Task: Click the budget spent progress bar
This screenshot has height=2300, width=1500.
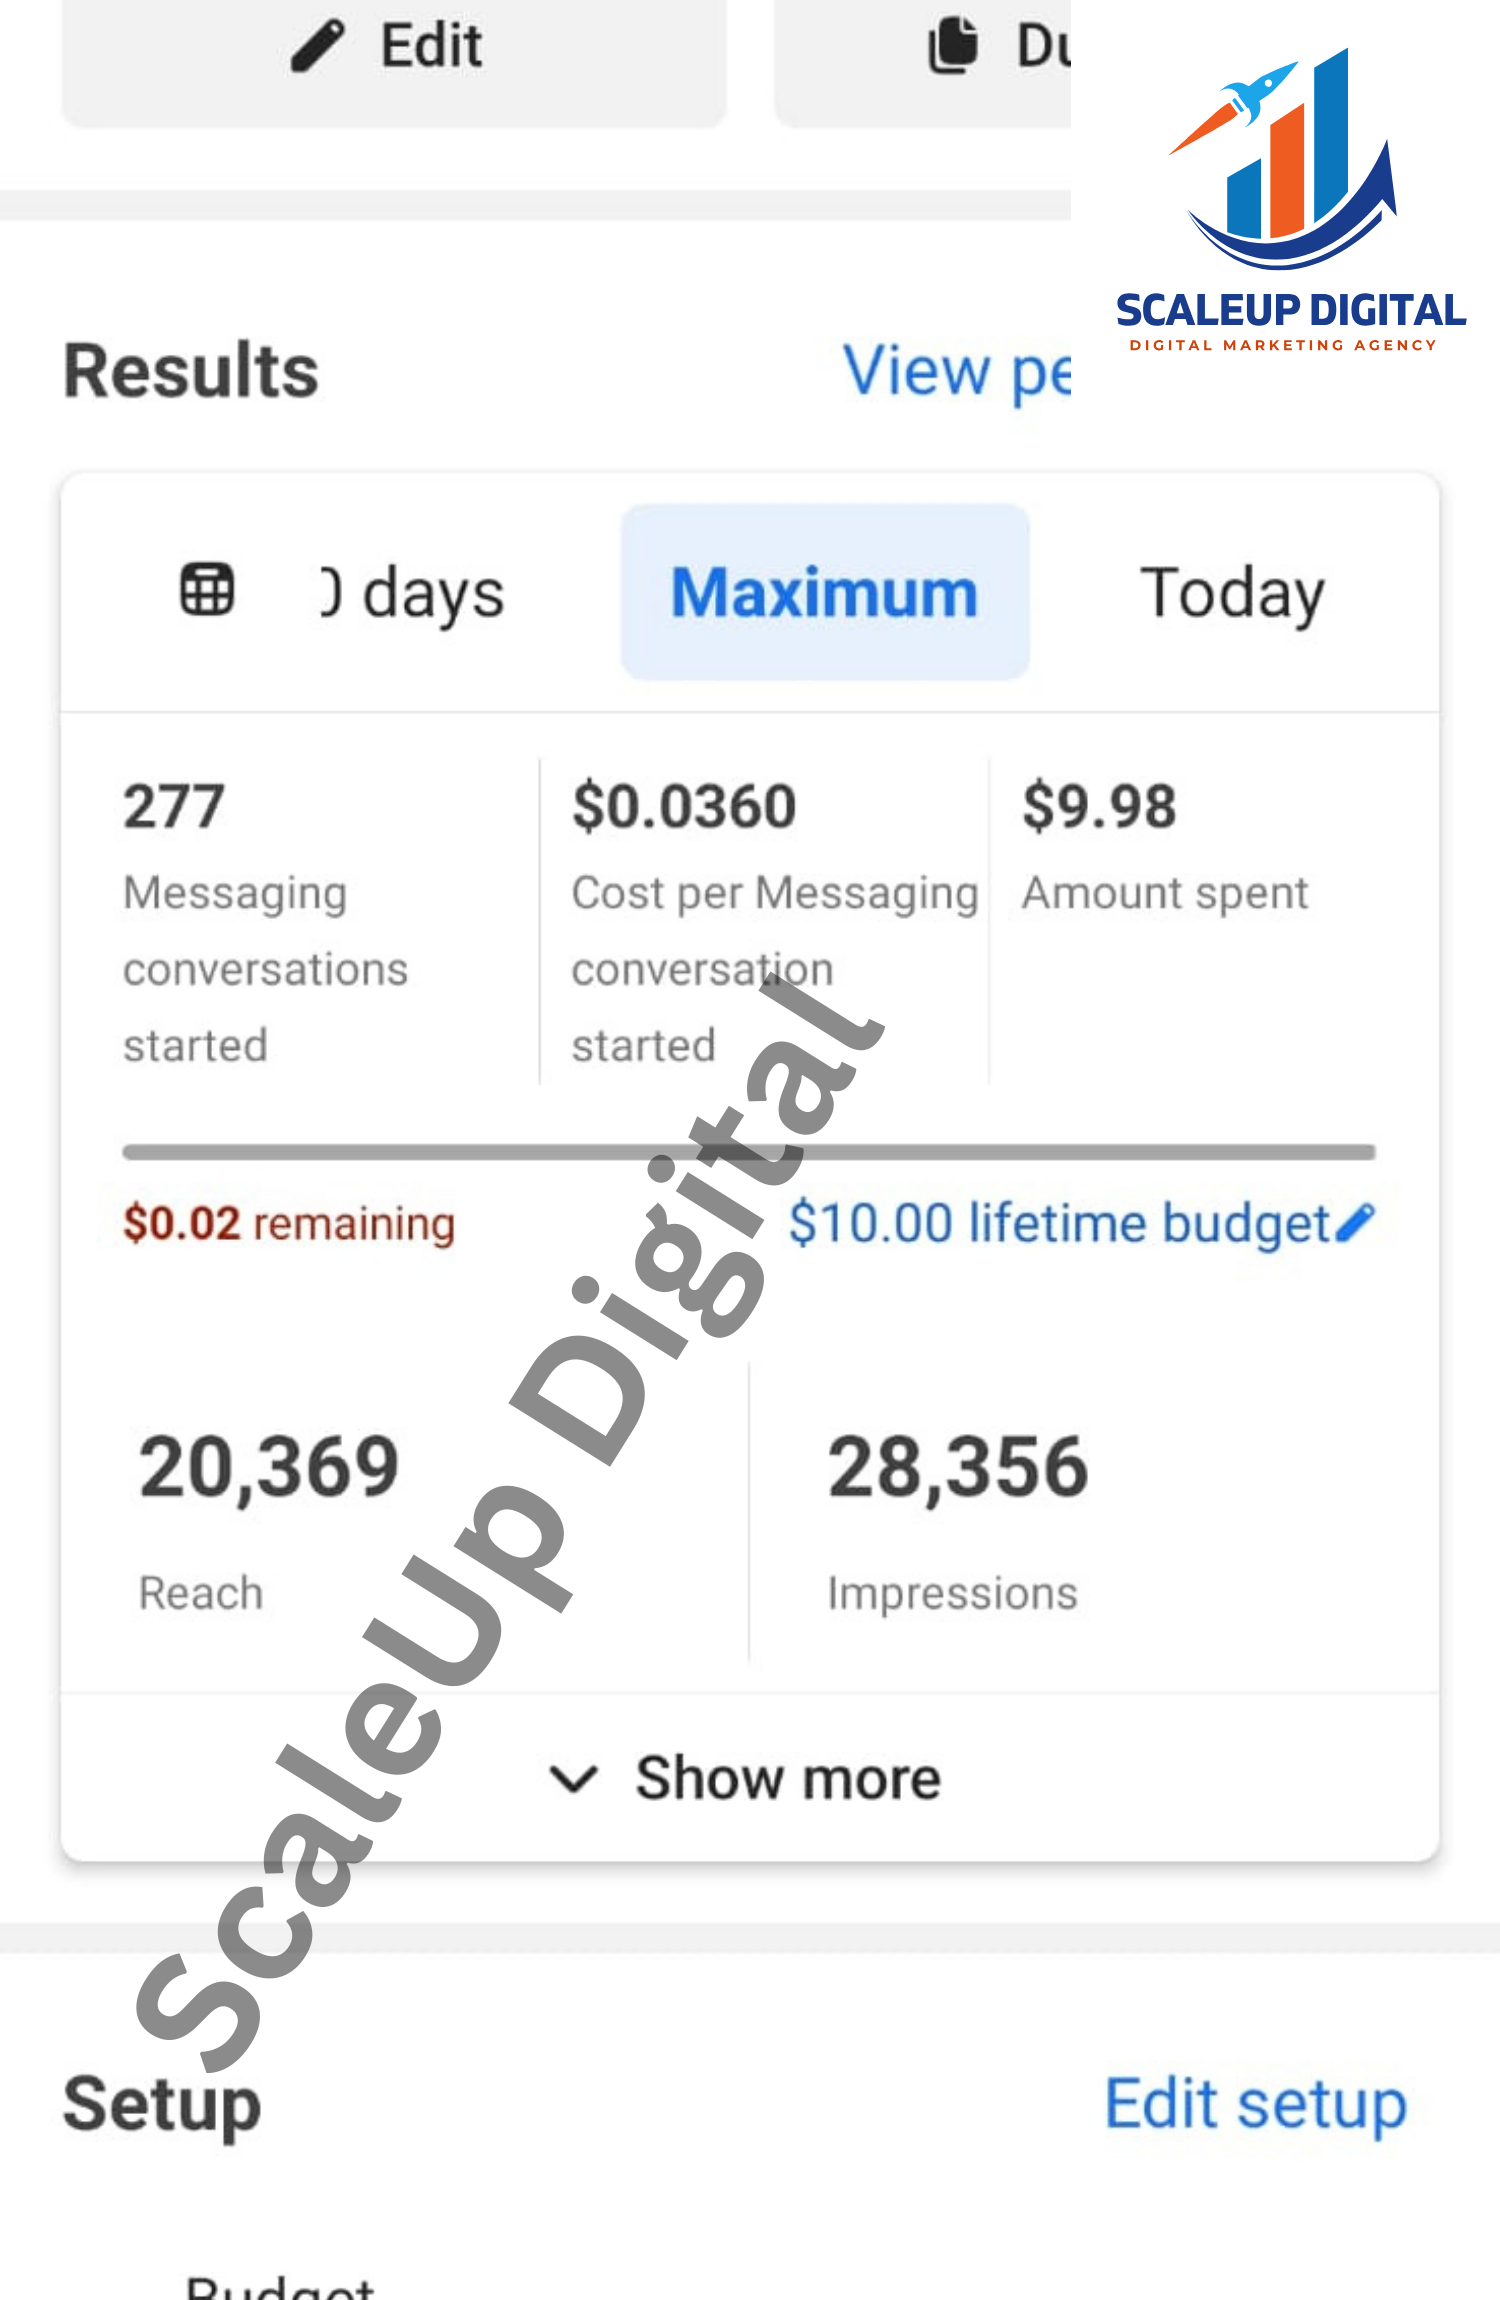Action: coord(748,1152)
